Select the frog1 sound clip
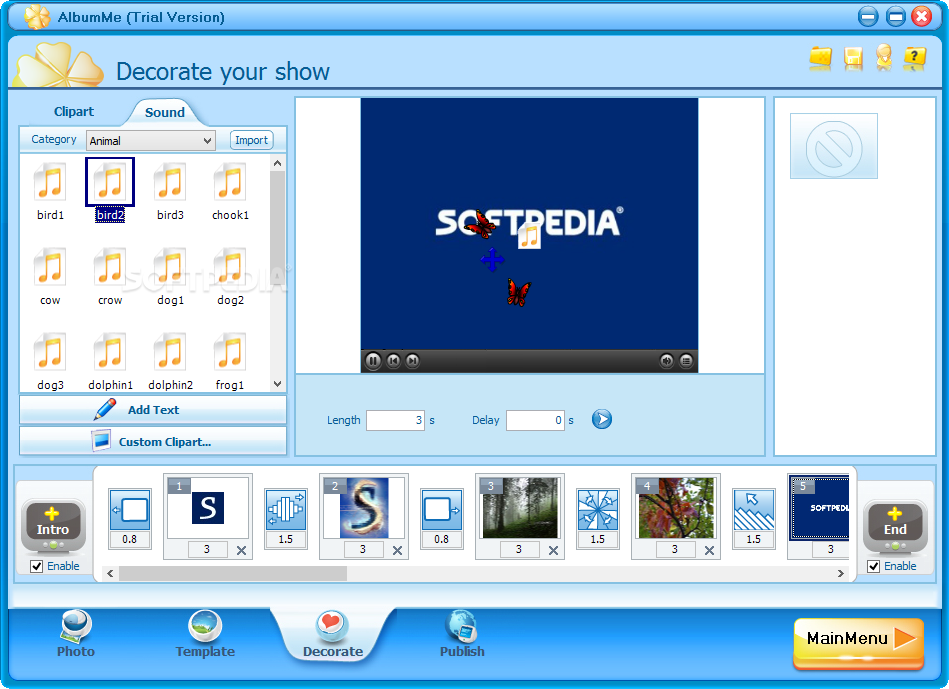 click(x=230, y=361)
